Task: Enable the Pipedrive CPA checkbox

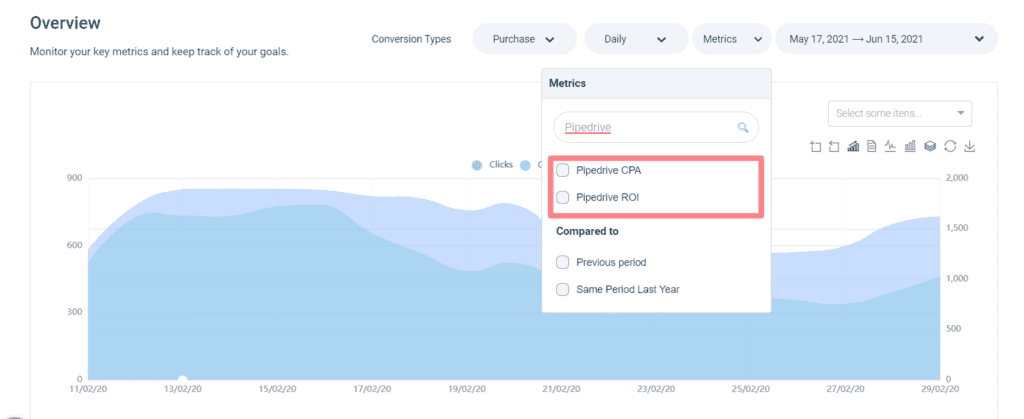Action: (563, 170)
